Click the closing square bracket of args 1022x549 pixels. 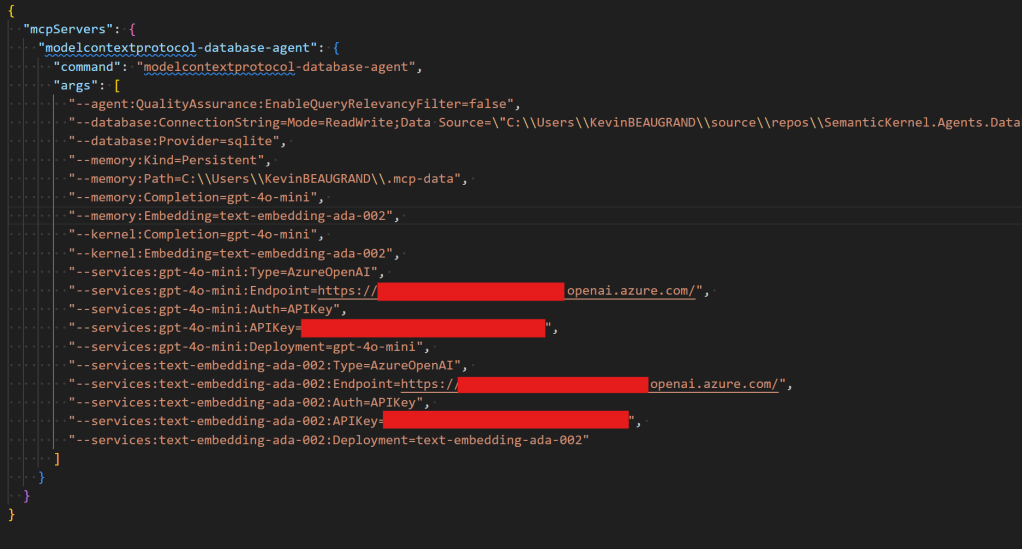57,458
